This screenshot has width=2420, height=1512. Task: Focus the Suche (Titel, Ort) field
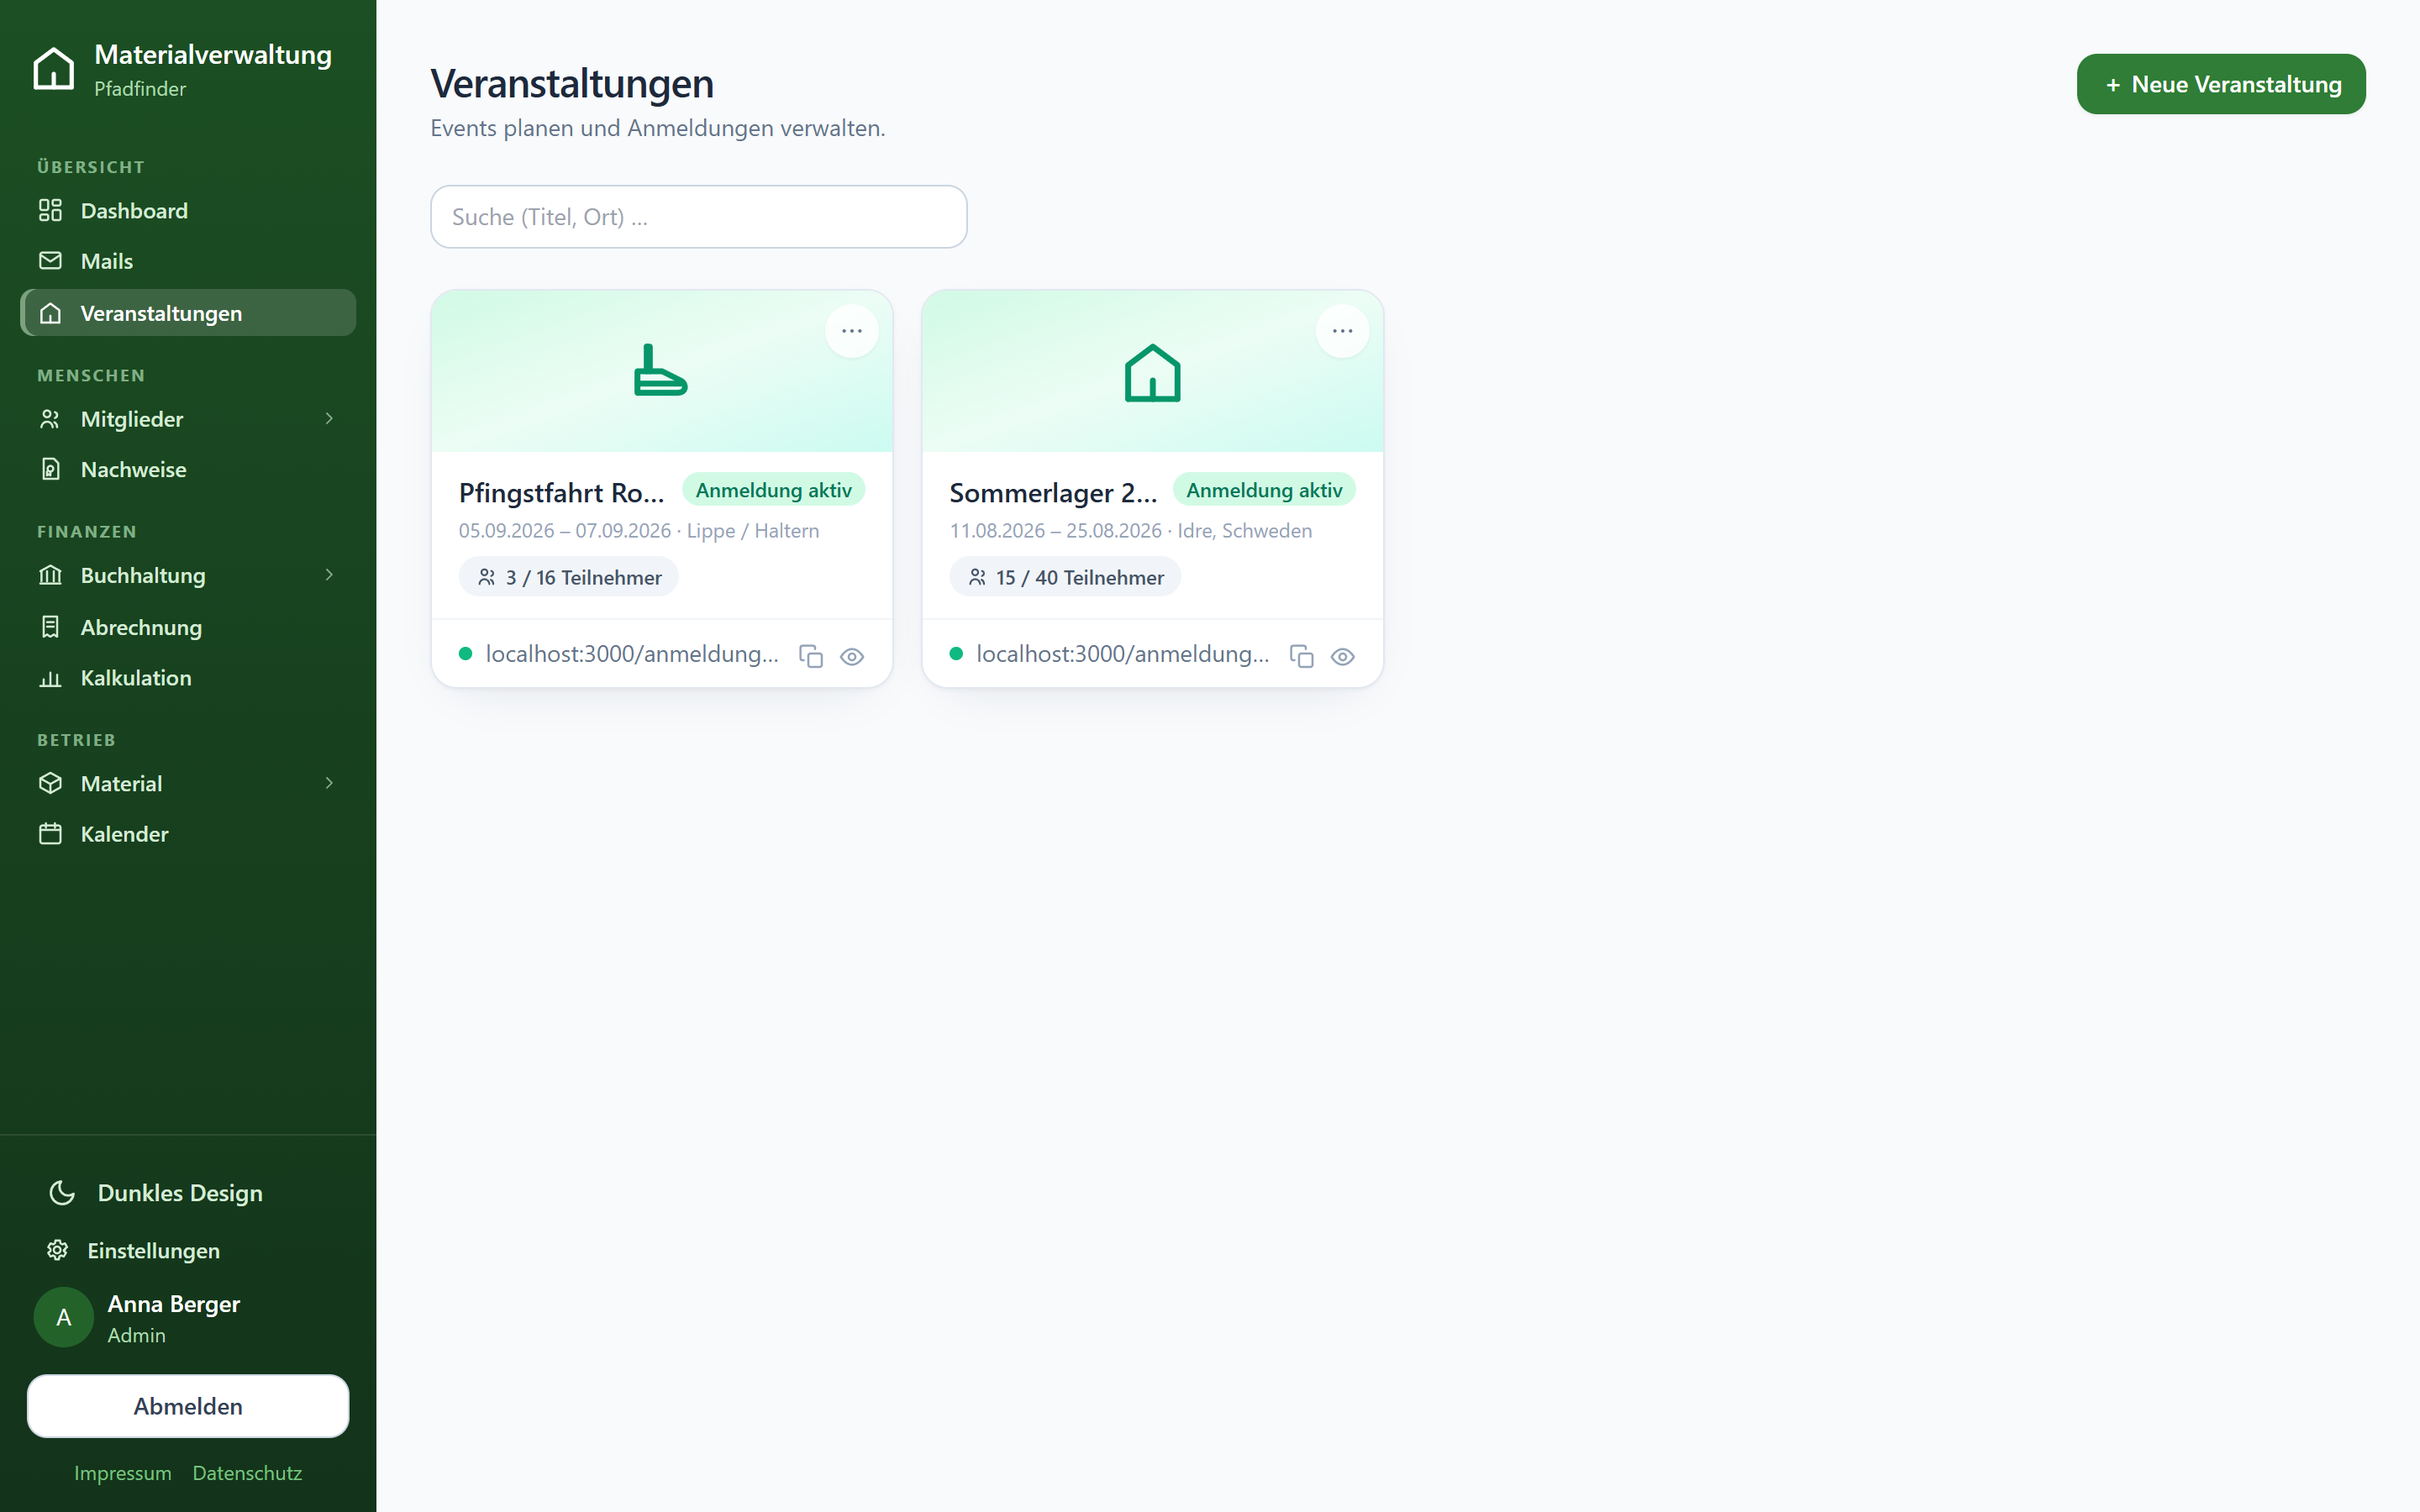tap(699, 217)
